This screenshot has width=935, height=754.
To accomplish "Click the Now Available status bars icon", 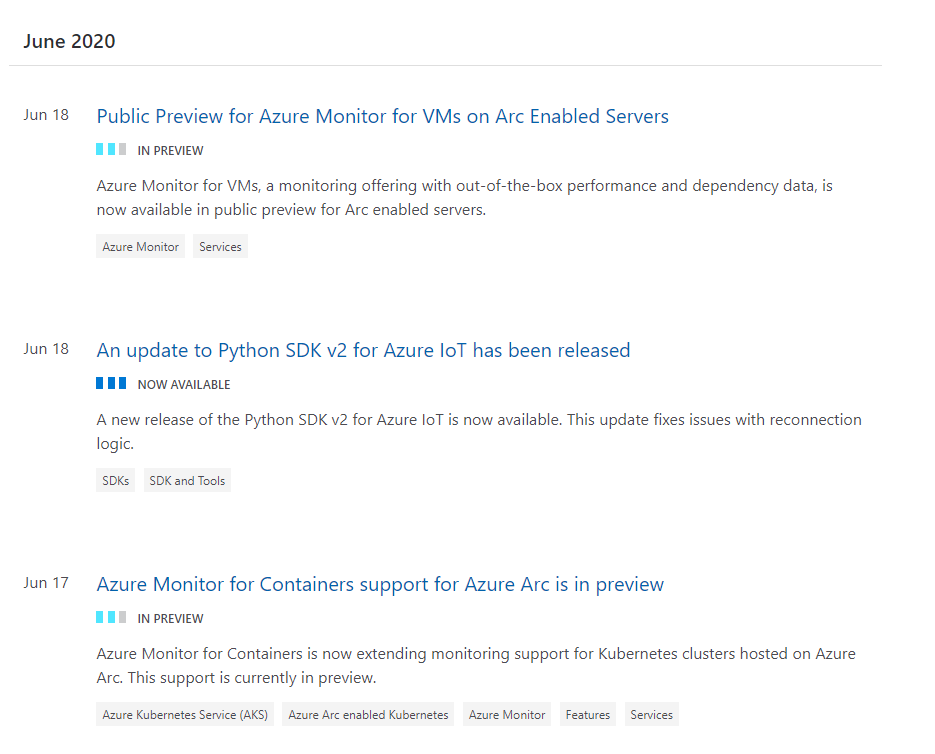I will point(111,383).
